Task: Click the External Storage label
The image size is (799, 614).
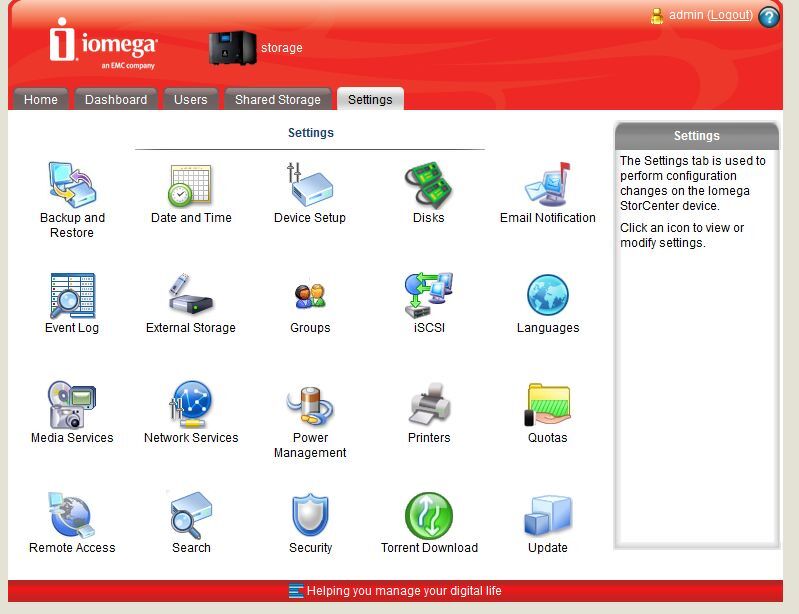Action: click(191, 327)
